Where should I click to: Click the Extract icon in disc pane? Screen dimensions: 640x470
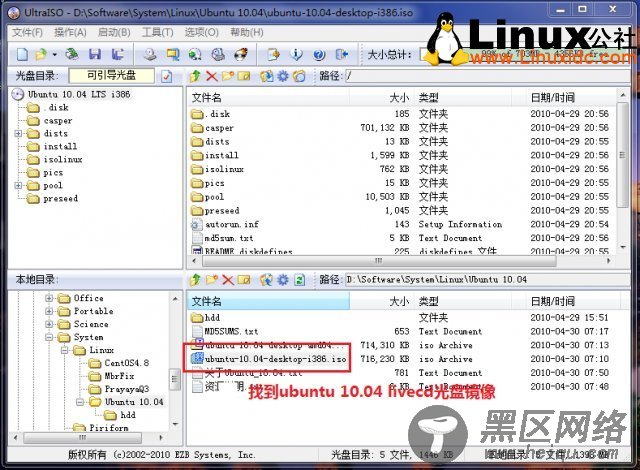(x=267, y=76)
